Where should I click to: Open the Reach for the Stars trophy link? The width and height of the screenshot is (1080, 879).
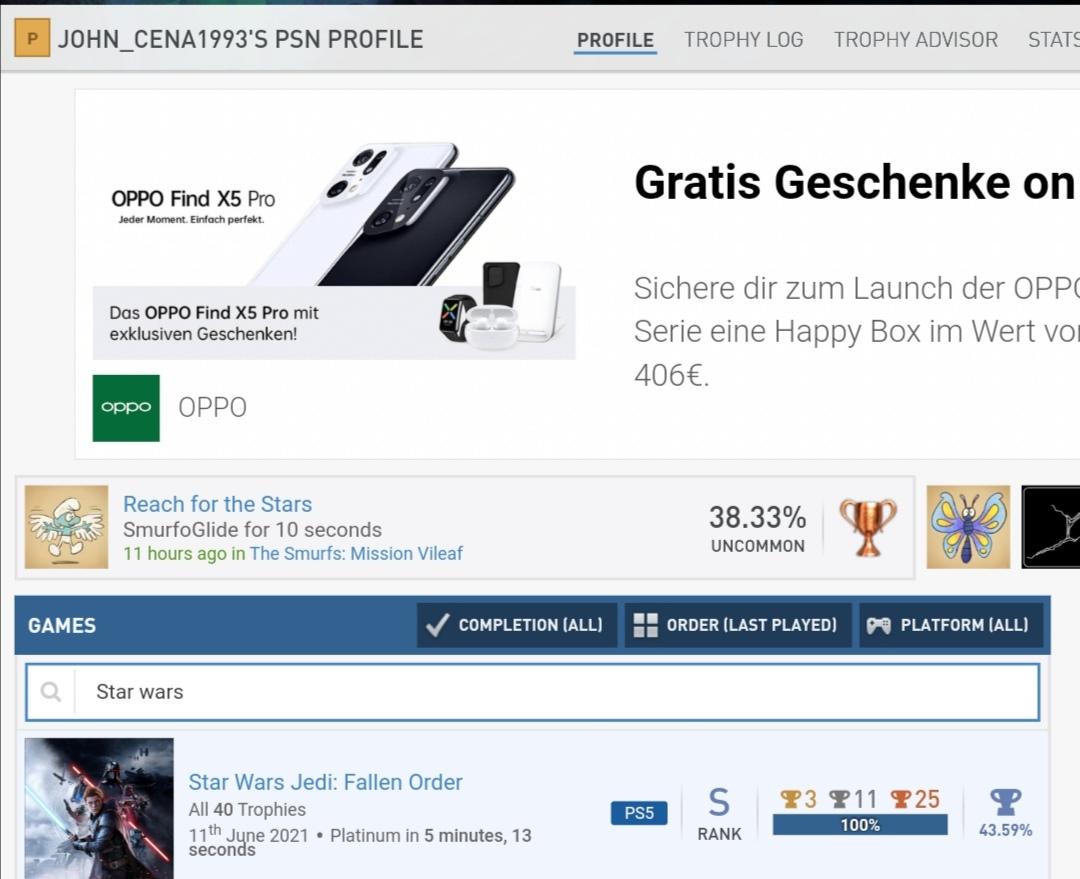coord(218,504)
